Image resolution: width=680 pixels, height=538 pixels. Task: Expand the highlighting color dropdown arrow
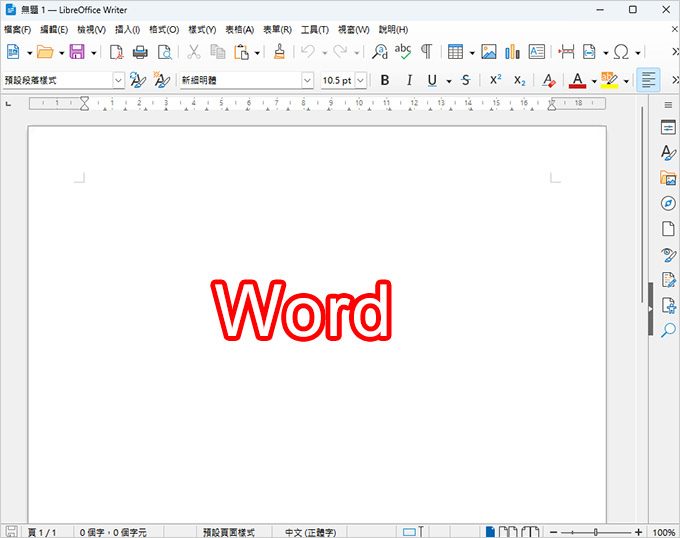click(x=626, y=81)
